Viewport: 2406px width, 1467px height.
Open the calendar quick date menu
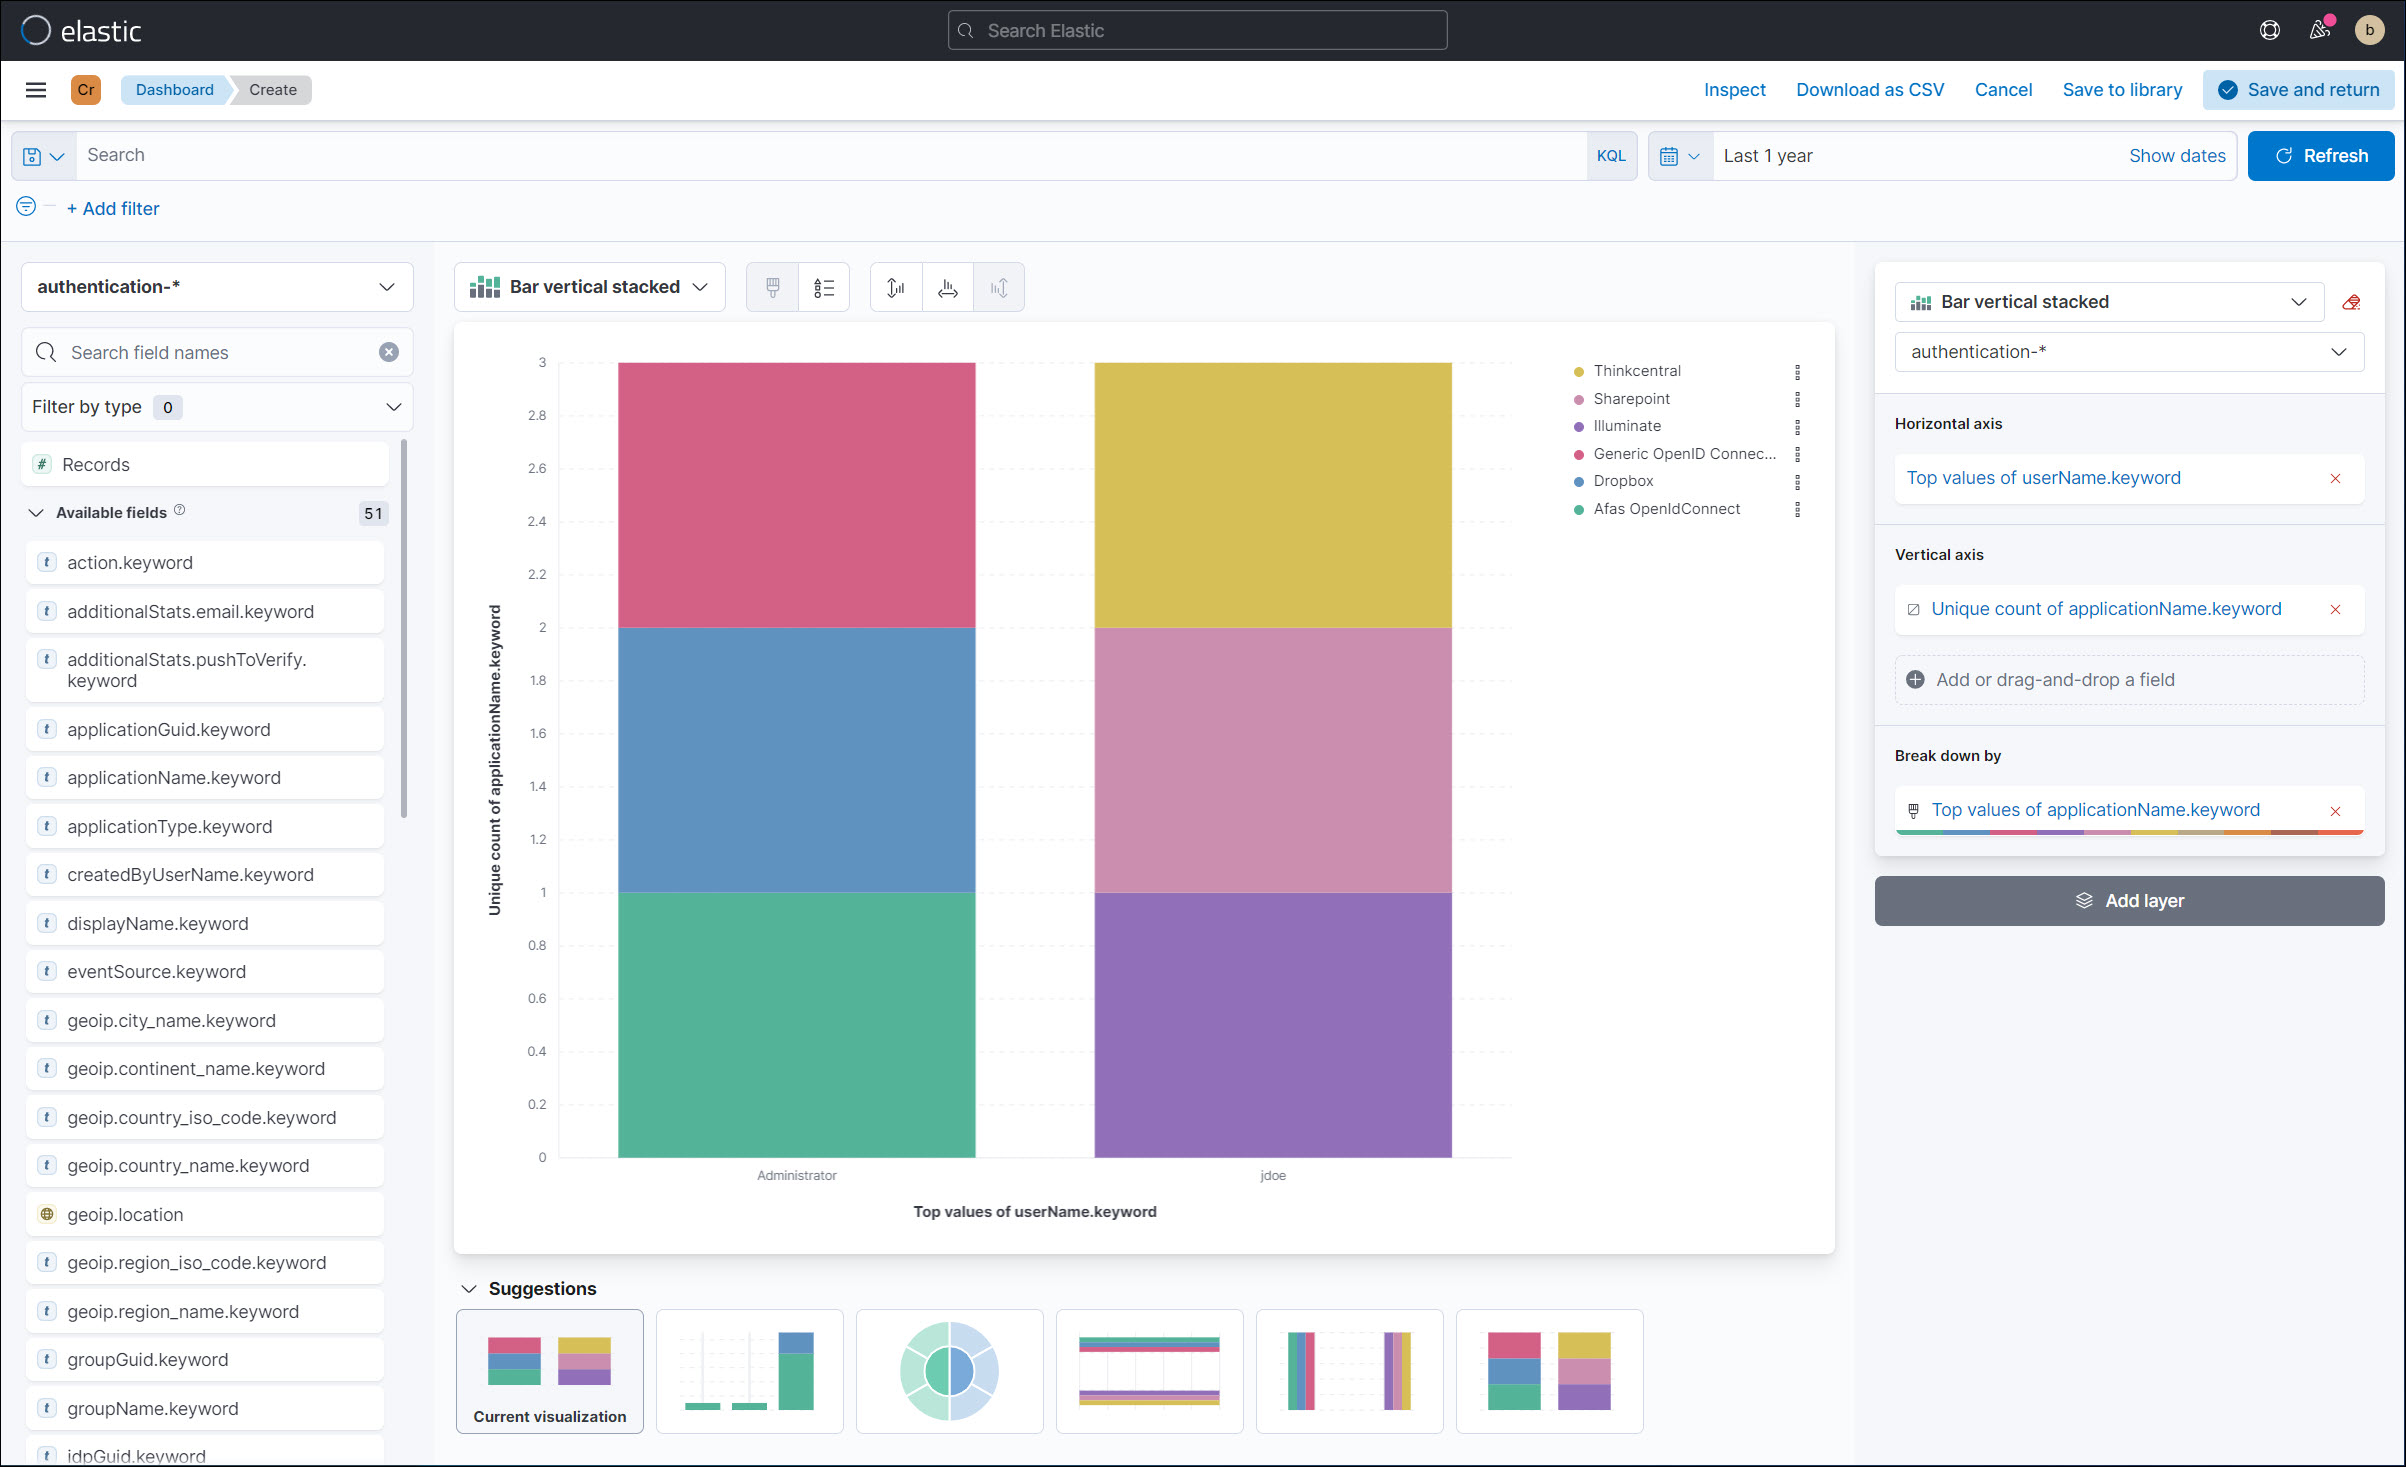click(x=1681, y=156)
